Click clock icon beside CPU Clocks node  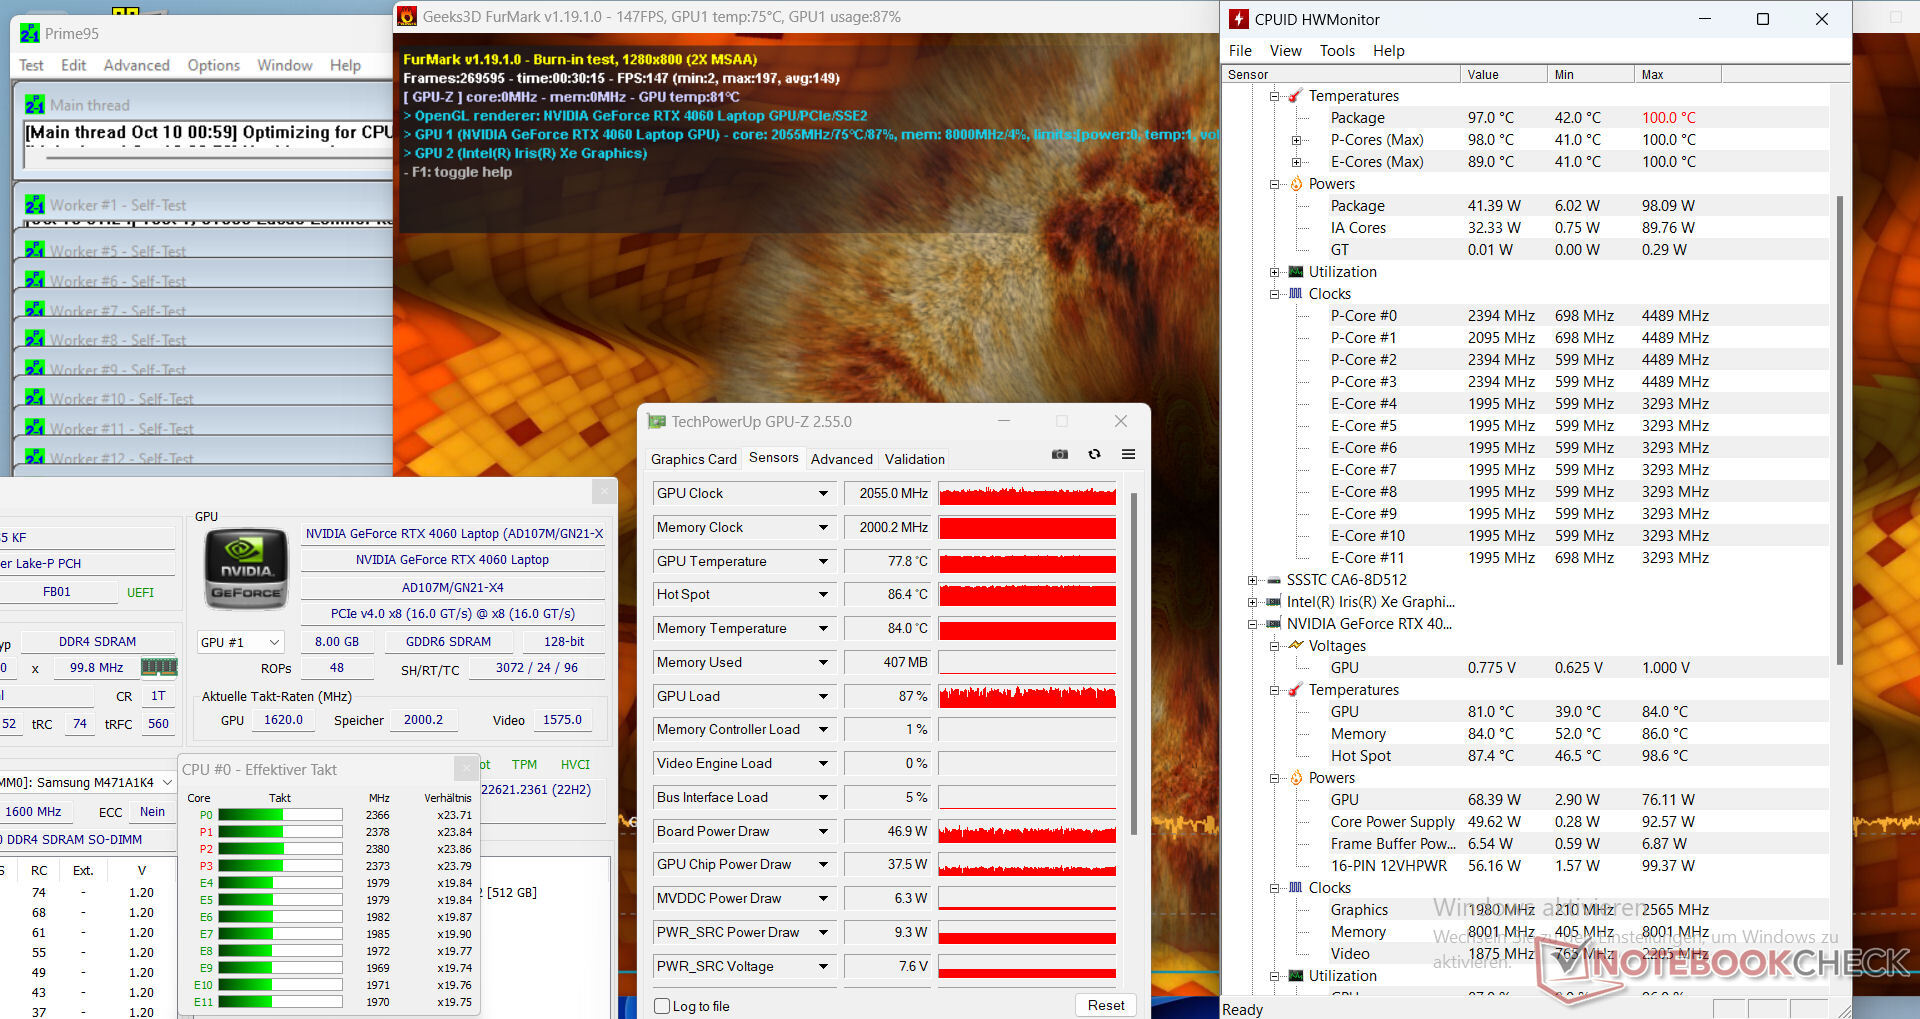pyautogui.click(x=1296, y=294)
